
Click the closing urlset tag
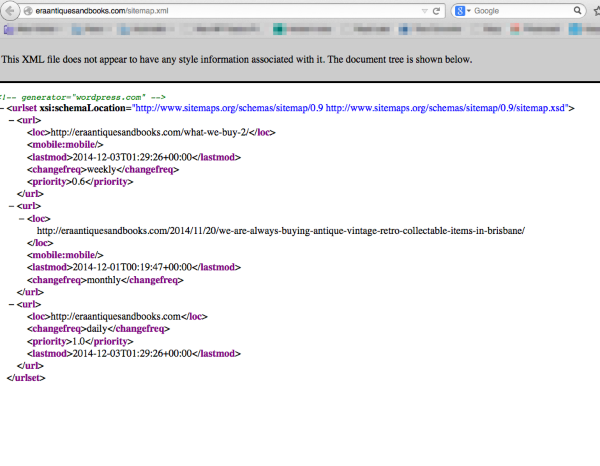point(25,378)
